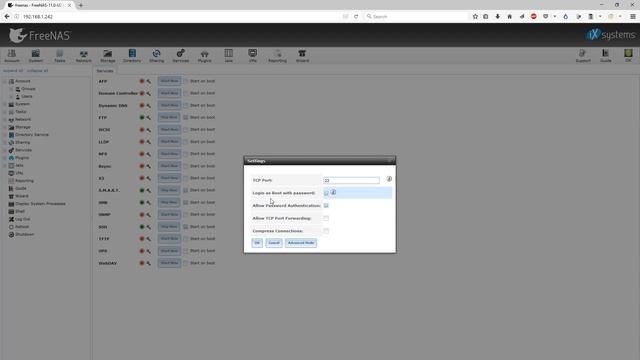
Task: Toggle Start on boot for AFP
Action: (x=186, y=81)
